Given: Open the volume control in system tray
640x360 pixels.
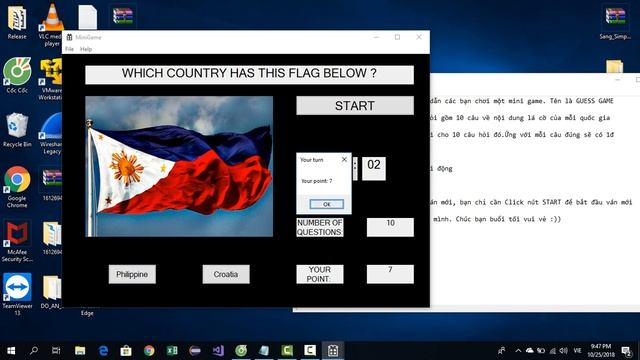Looking at the screenshot, I should 564,351.
